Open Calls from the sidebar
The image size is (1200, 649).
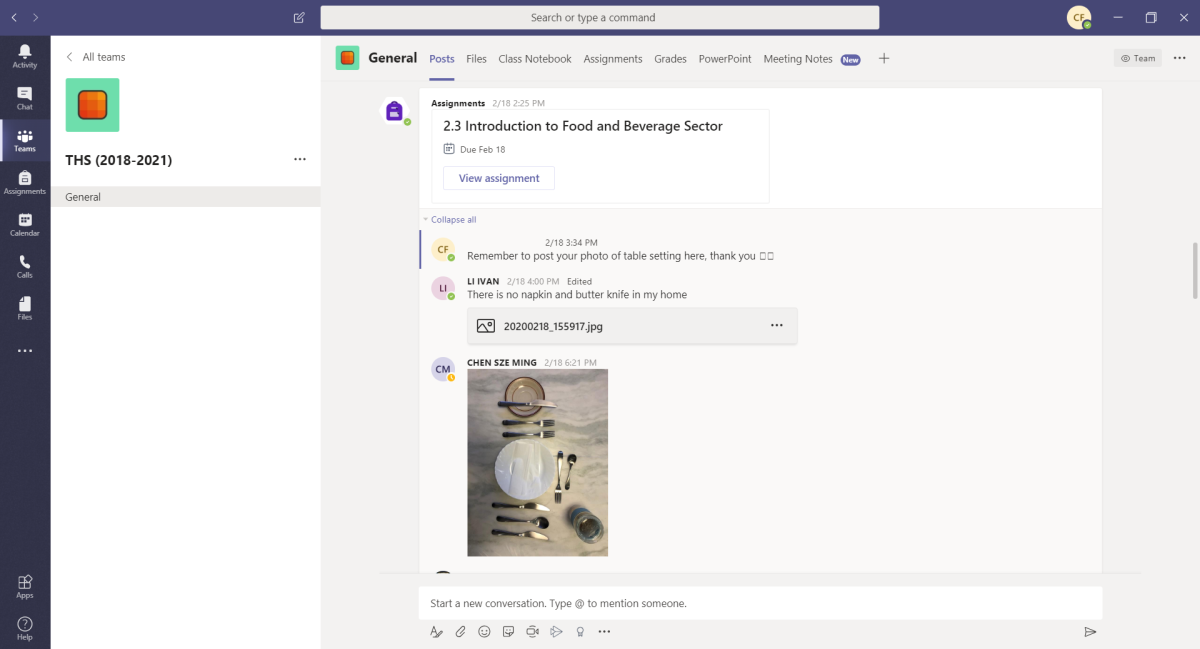(x=25, y=266)
